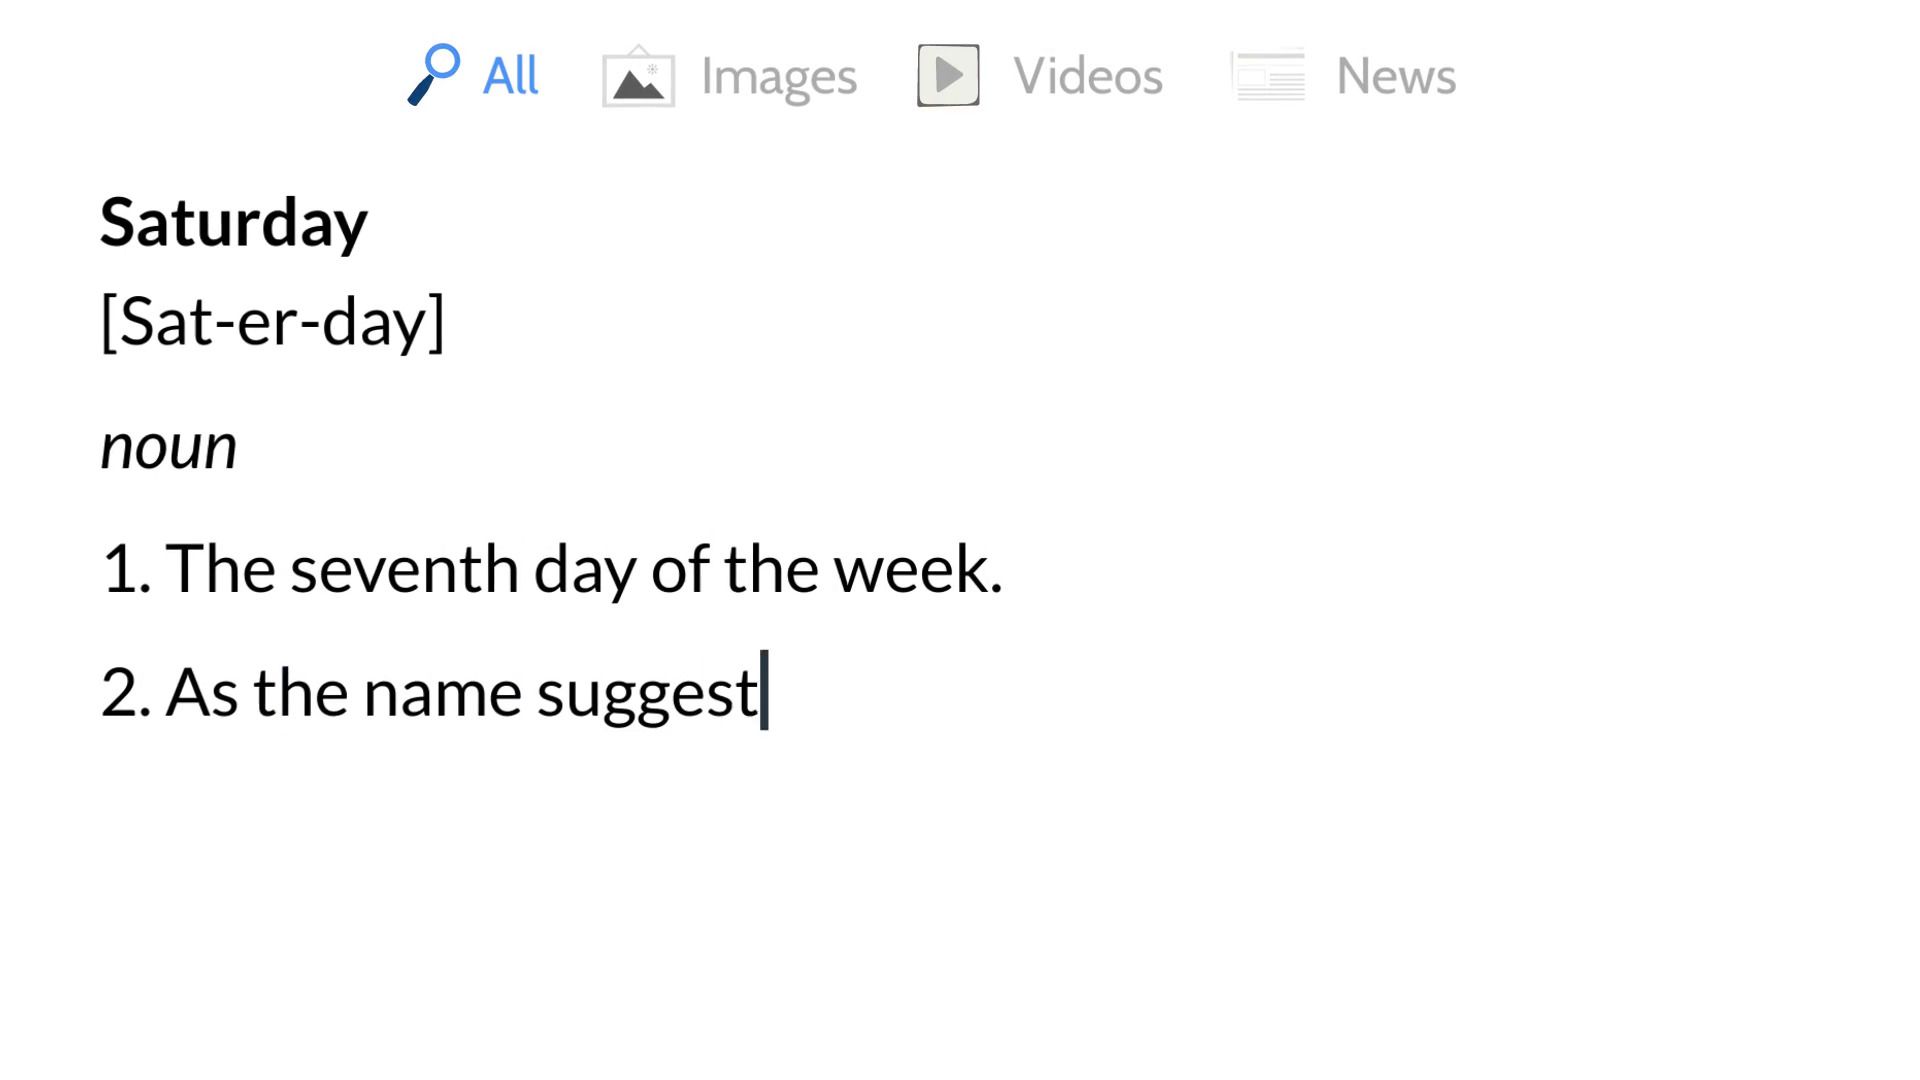
Task: Click the mountain picture icon for Images
Action: point(638,77)
